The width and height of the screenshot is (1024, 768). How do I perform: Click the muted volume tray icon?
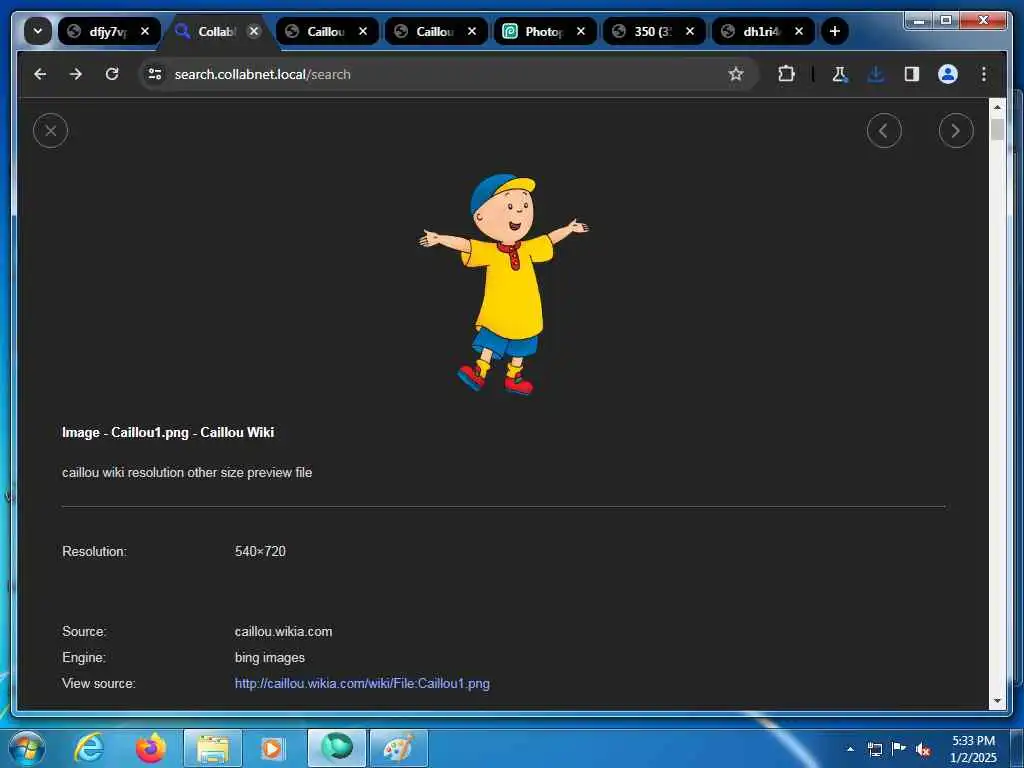(923, 750)
